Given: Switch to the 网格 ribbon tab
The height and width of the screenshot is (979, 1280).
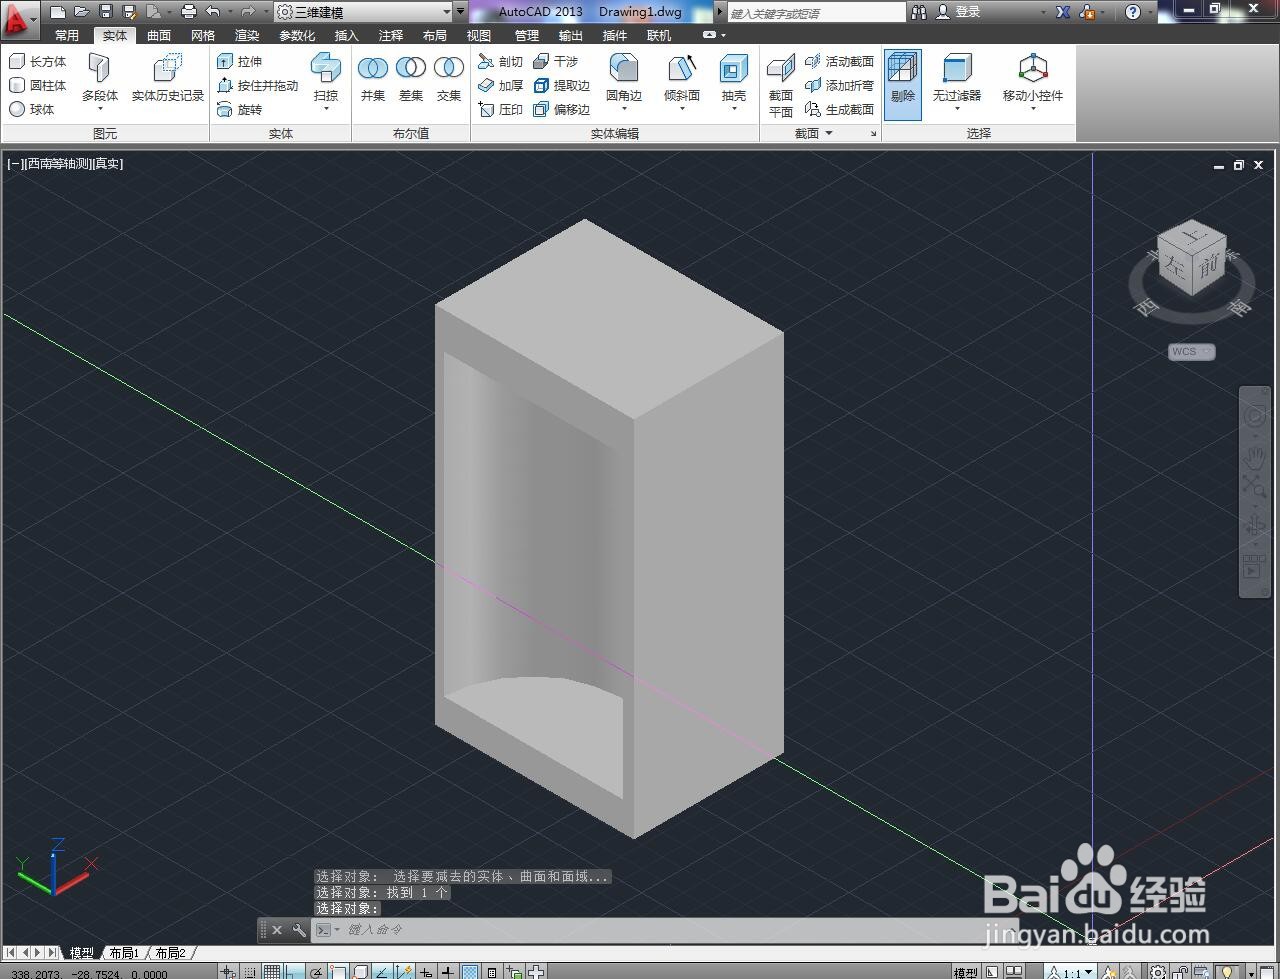Looking at the screenshot, I should pos(203,35).
